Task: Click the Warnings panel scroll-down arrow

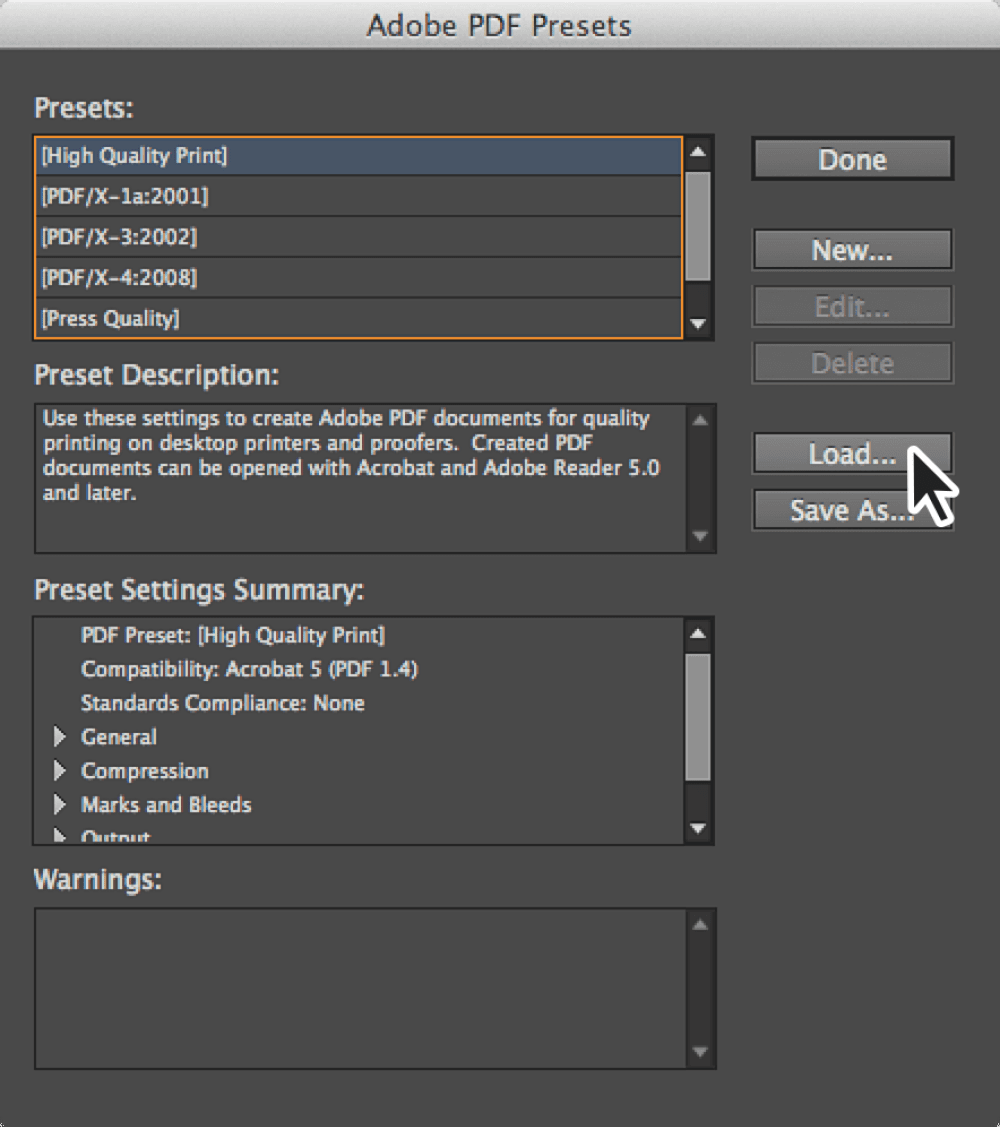Action: [699, 1051]
